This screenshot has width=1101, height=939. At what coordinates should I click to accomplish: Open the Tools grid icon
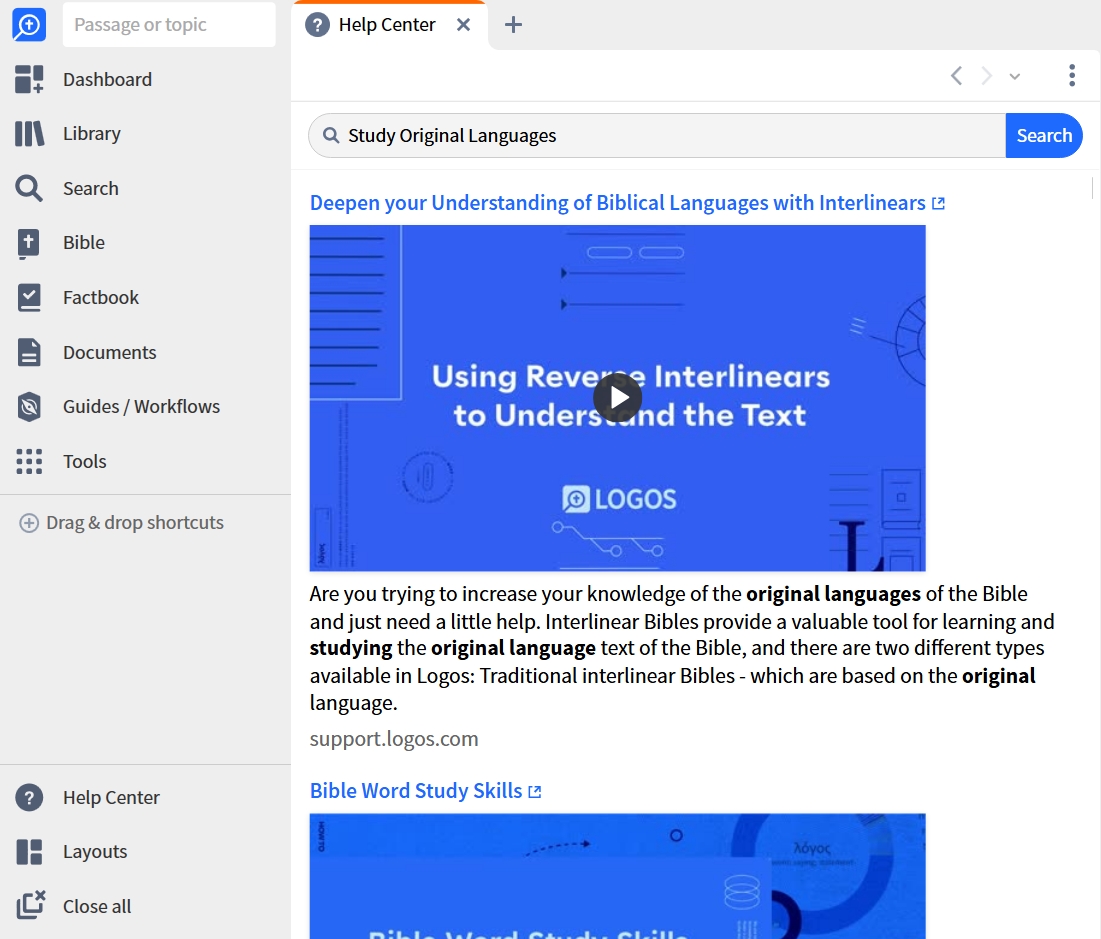pyautogui.click(x=29, y=461)
